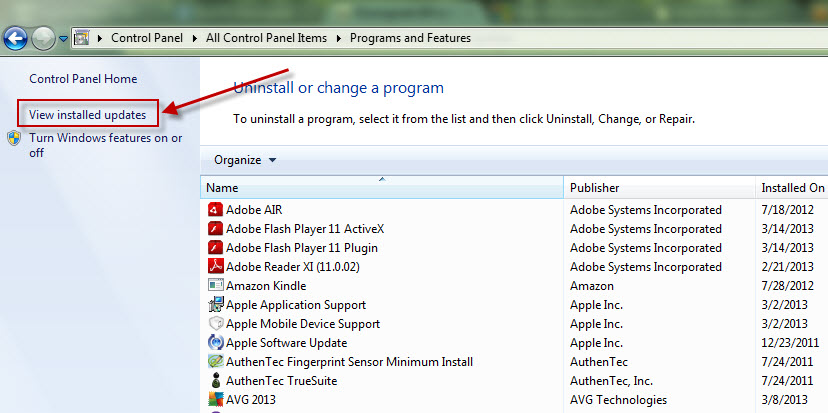Click the shield icon beside Windows features
Viewport: 828px width, 413px height.
[14, 138]
